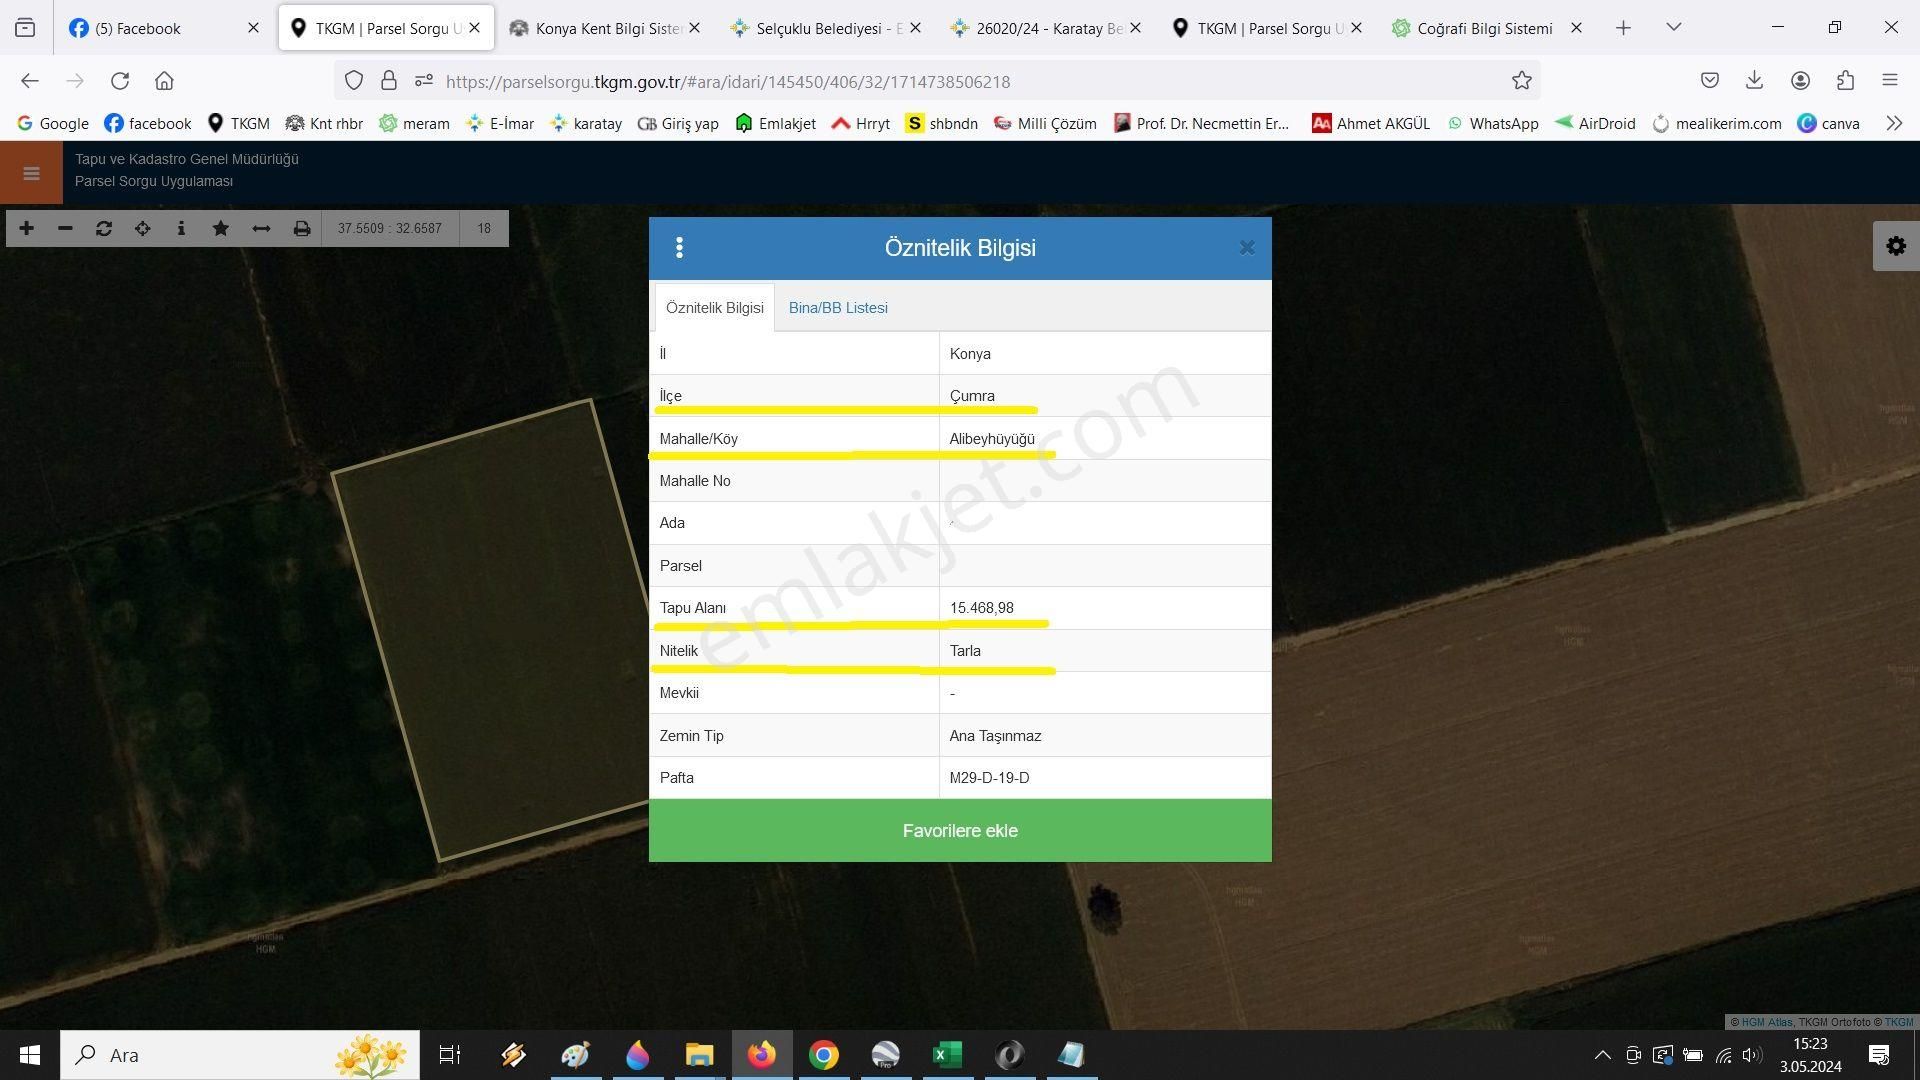Click the zoom in icon on map toolbar
The image size is (1920, 1080).
tap(25, 228)
